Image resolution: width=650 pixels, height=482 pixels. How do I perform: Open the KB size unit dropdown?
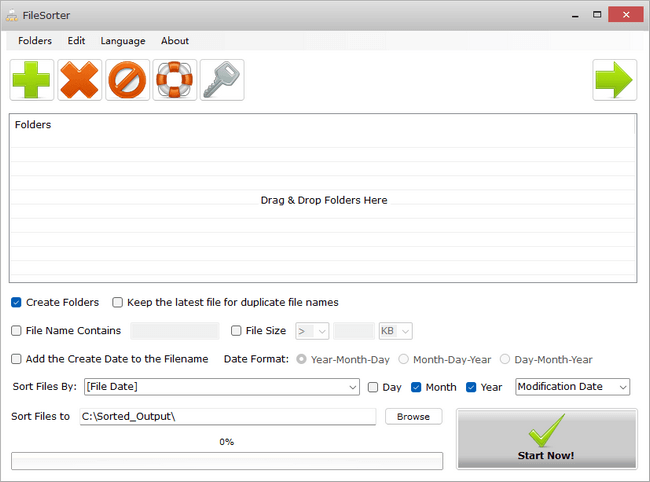pyautogui.click(x=395, y=331)
